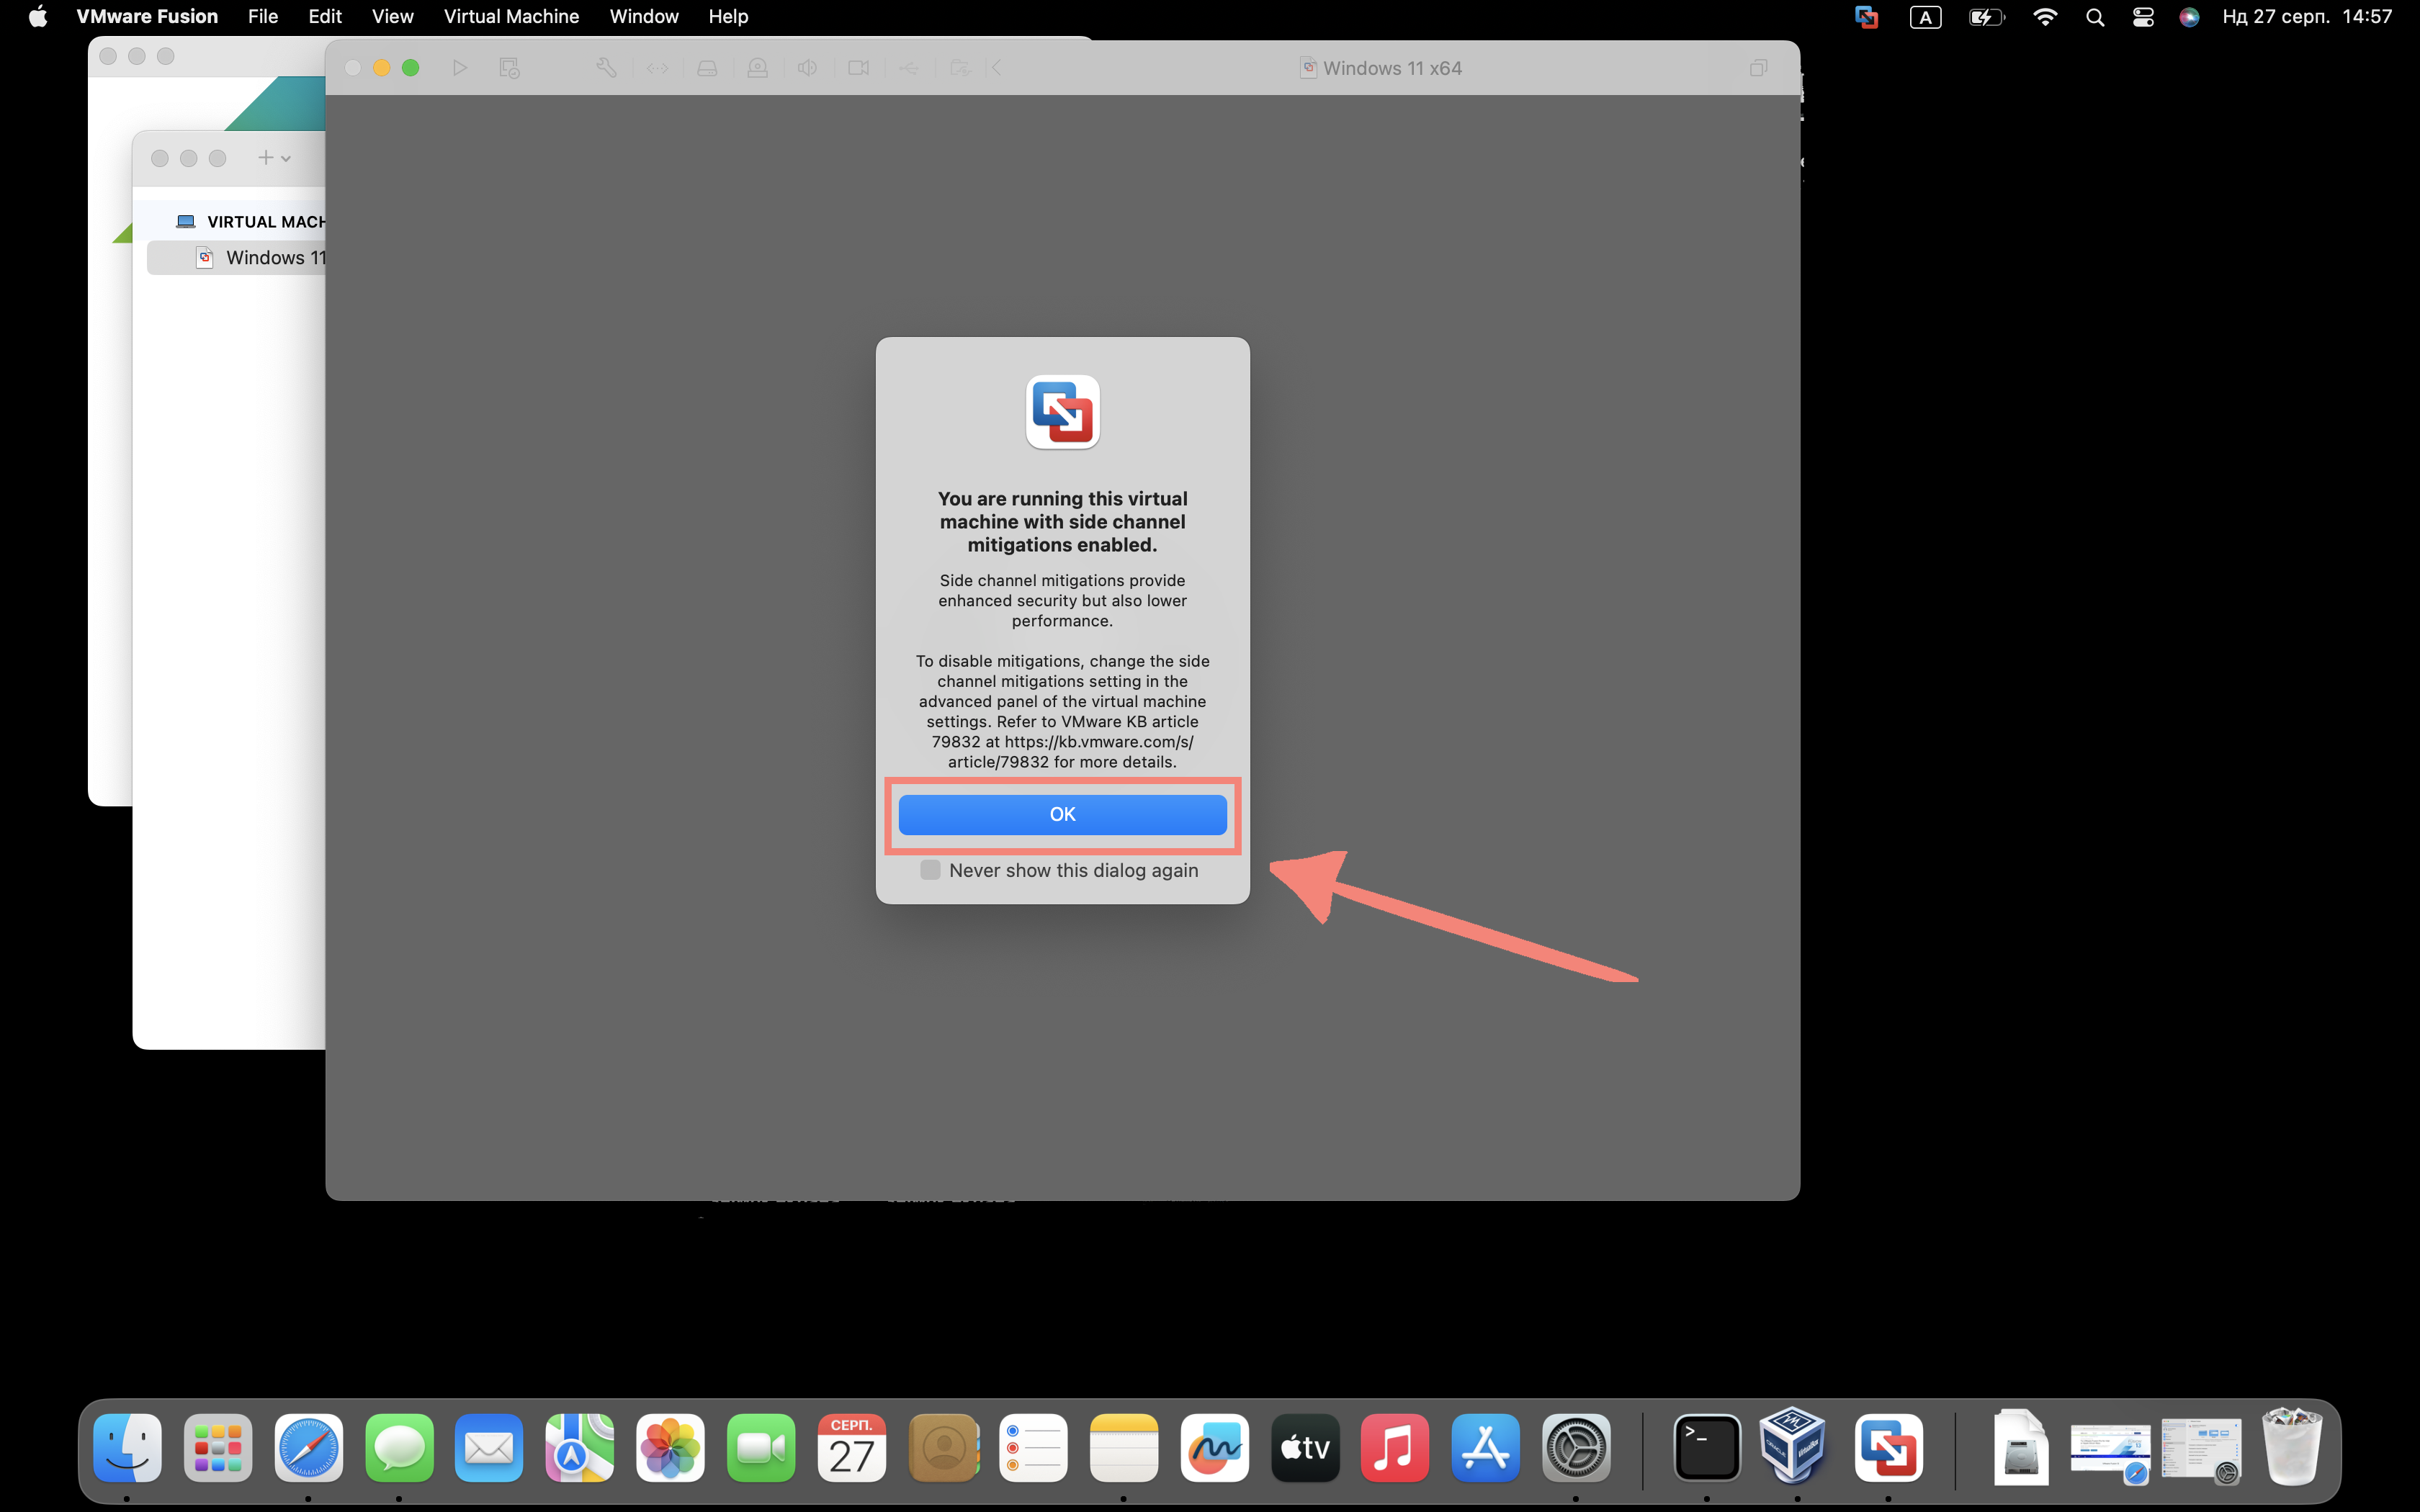Viewport: 2420px width, 1512px height.
Task: Click the shared folders toolbar icon
Action: pyautogui.click(x=960, y=68)
